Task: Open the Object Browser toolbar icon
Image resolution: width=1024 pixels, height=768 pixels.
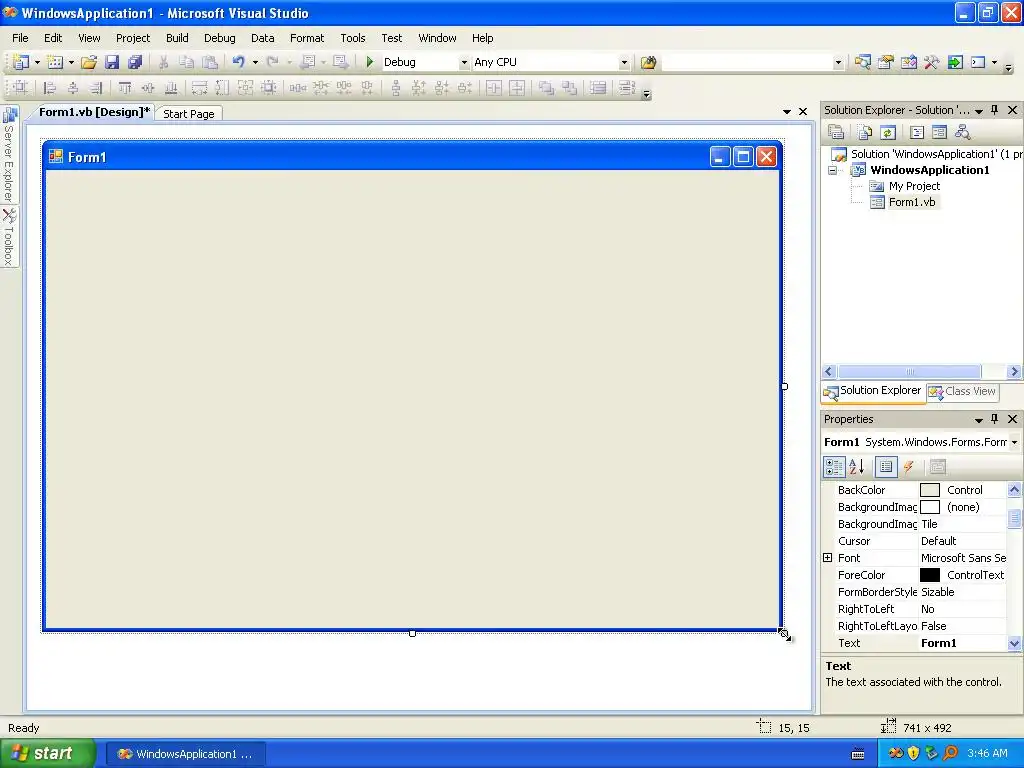Action: coord(908,62)
